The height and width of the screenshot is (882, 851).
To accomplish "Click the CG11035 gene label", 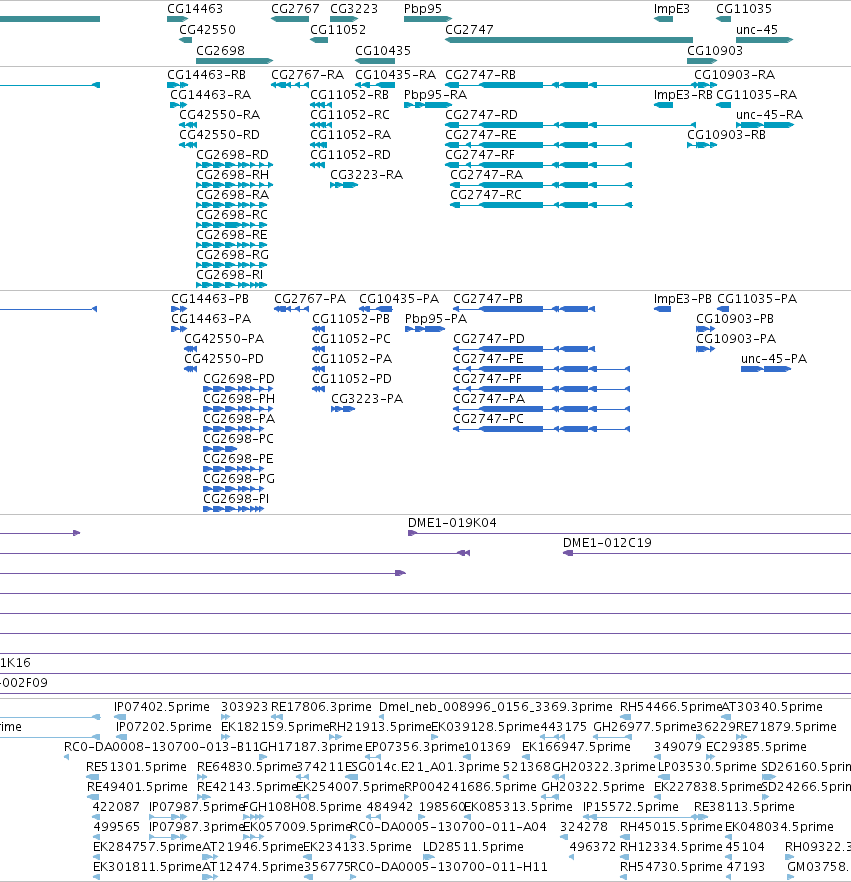I will [744, 9].
